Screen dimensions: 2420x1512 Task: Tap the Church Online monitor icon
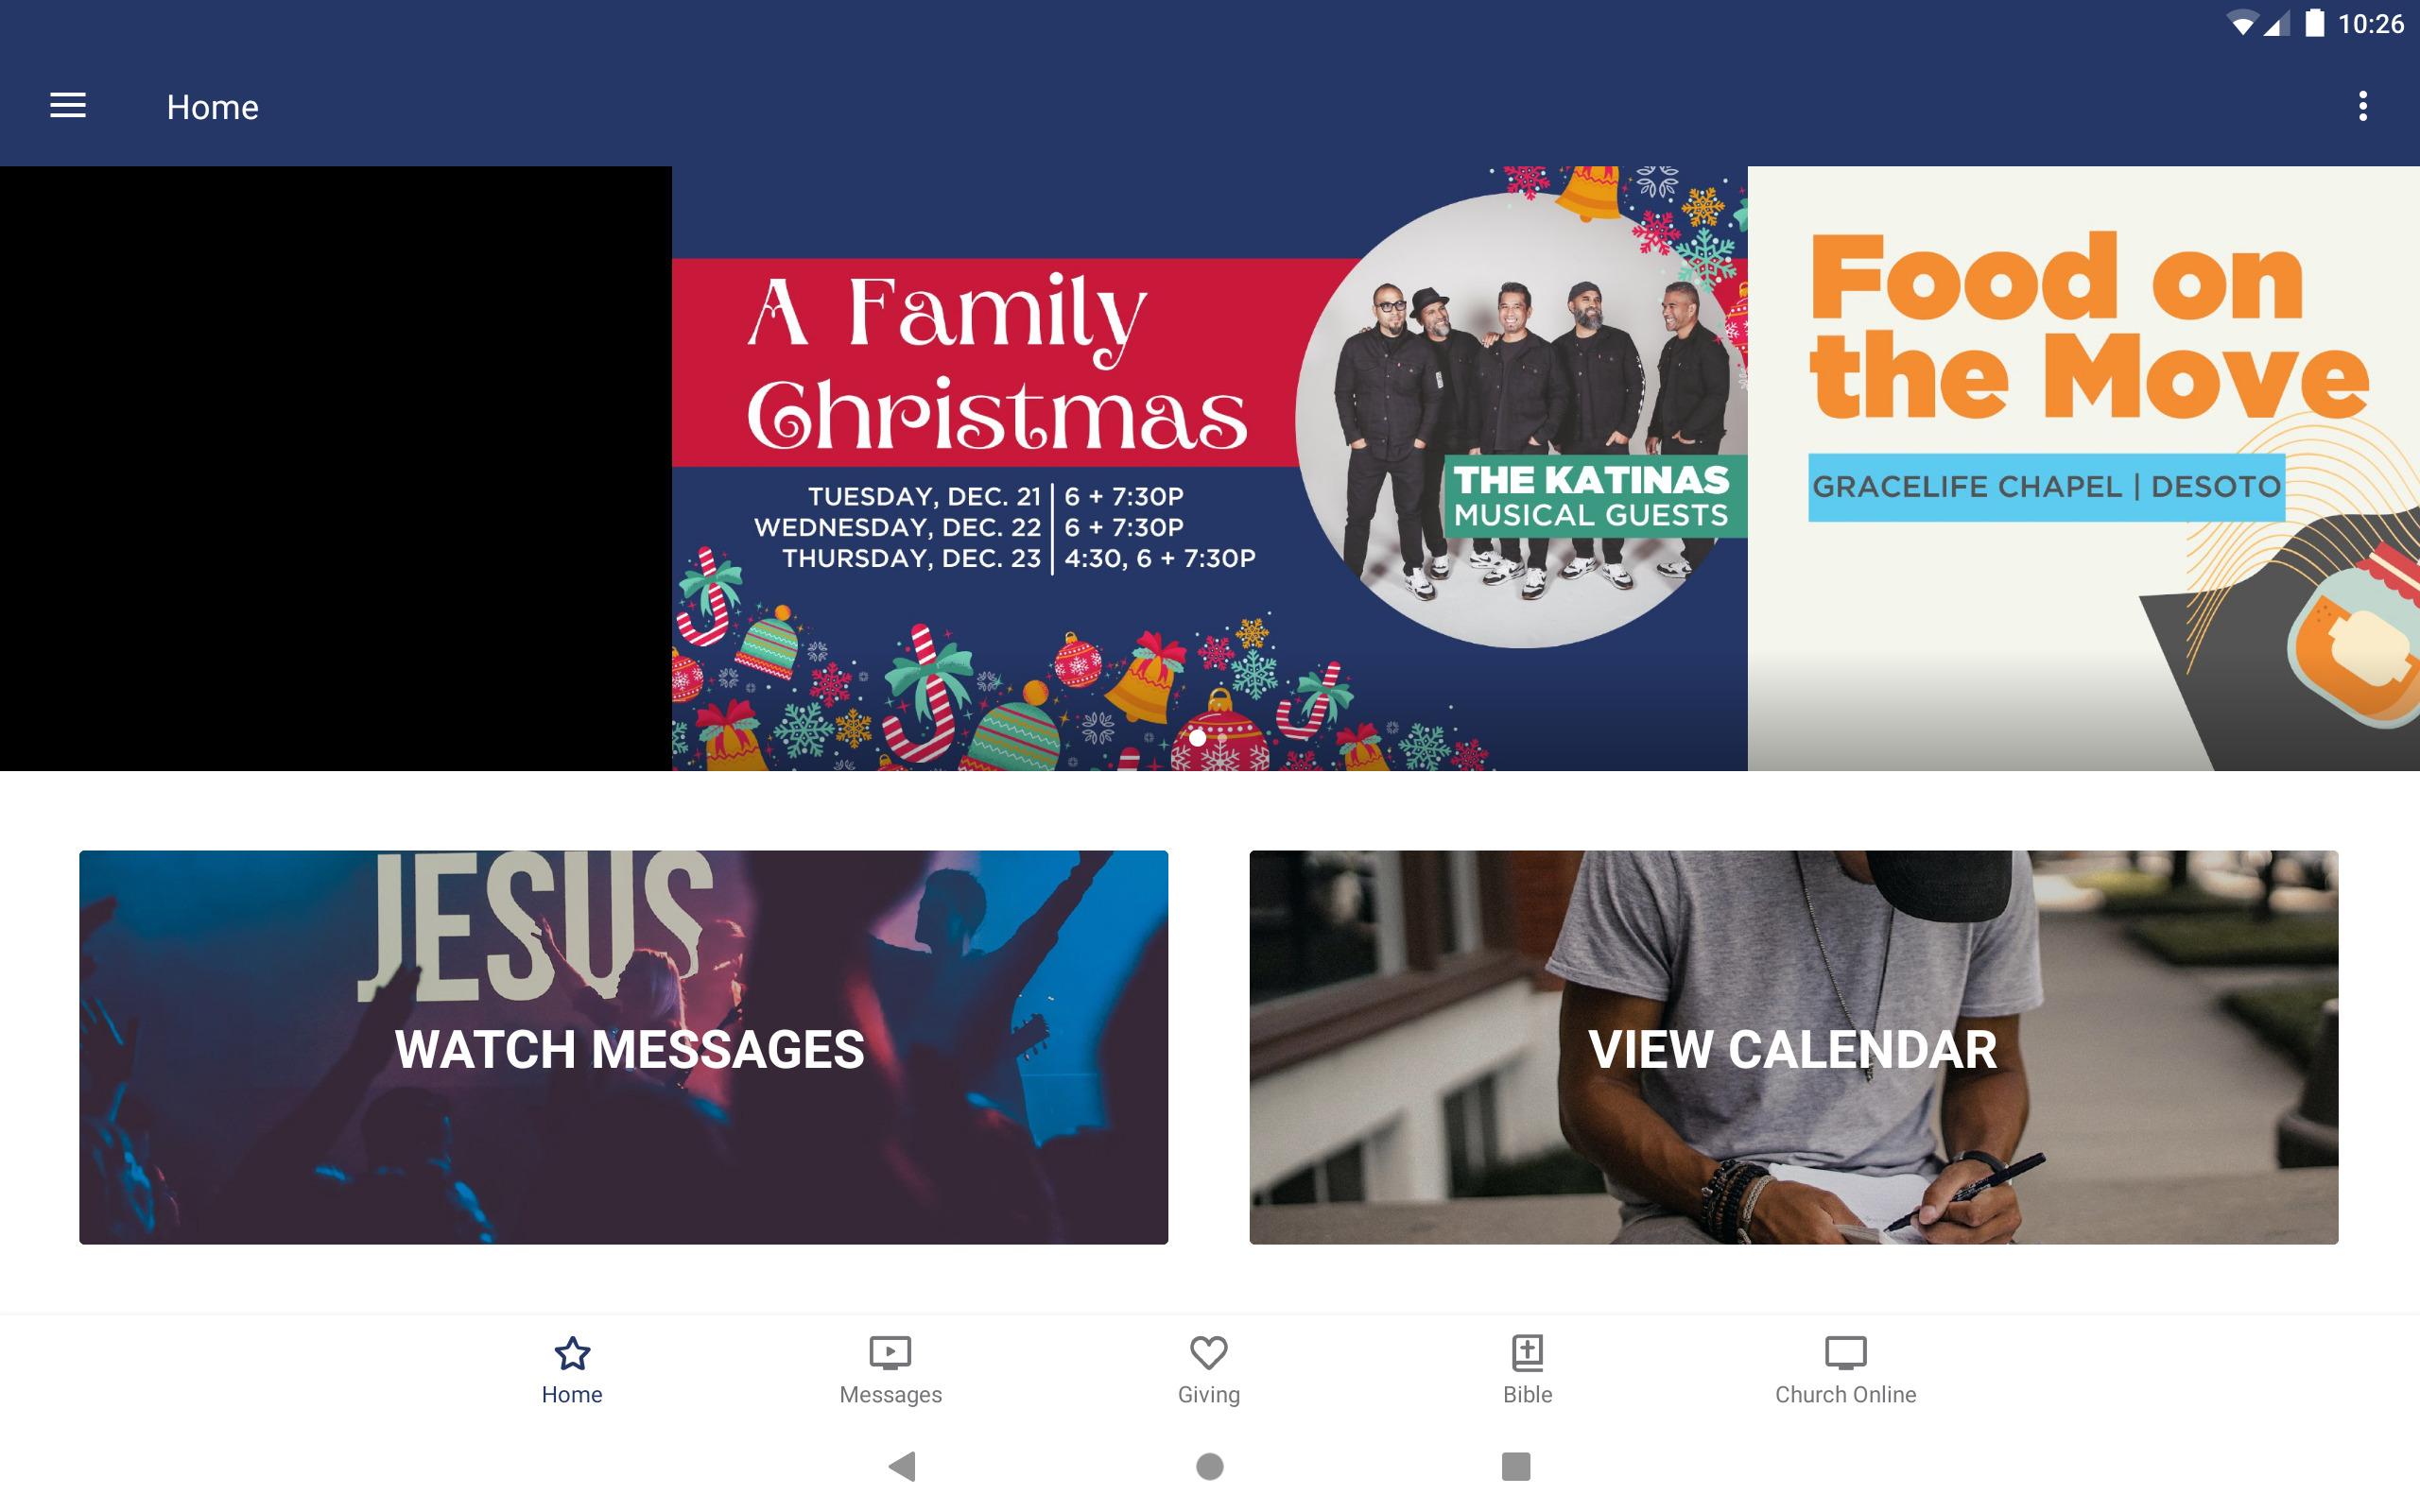pos(1845,1353)
